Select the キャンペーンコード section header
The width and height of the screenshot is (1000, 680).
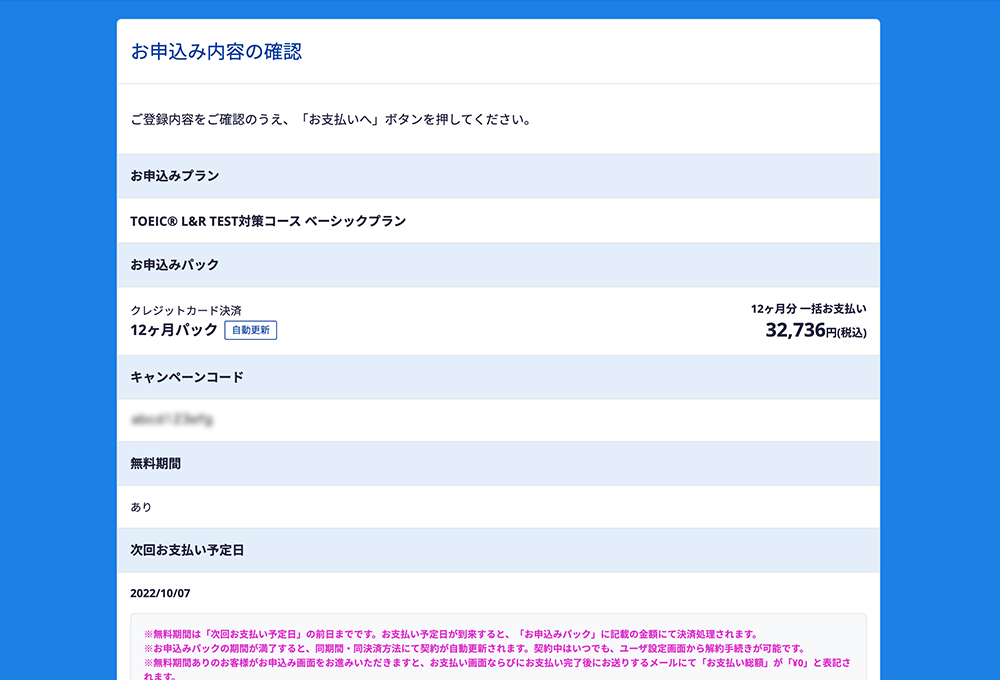[187, 377]
